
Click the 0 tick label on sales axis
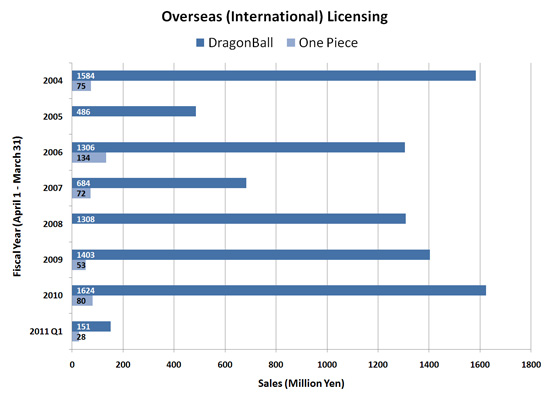(x=72, y=365)
